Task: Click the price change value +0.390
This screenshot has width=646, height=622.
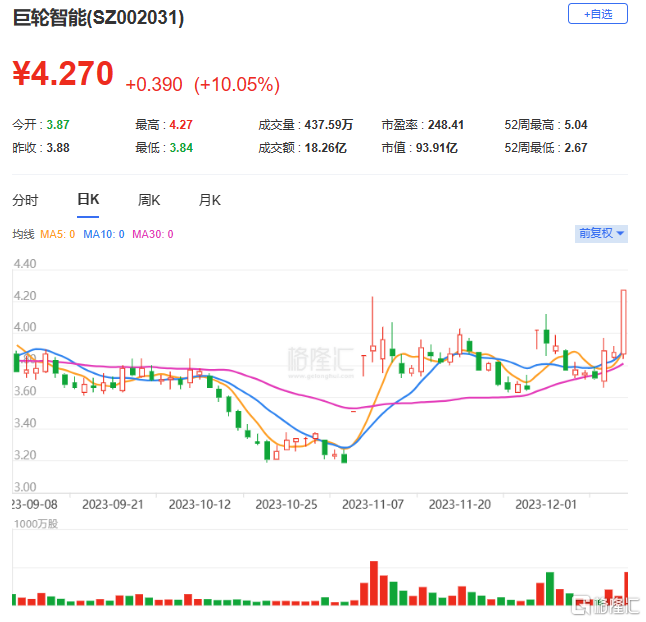Action: point(154,84)
